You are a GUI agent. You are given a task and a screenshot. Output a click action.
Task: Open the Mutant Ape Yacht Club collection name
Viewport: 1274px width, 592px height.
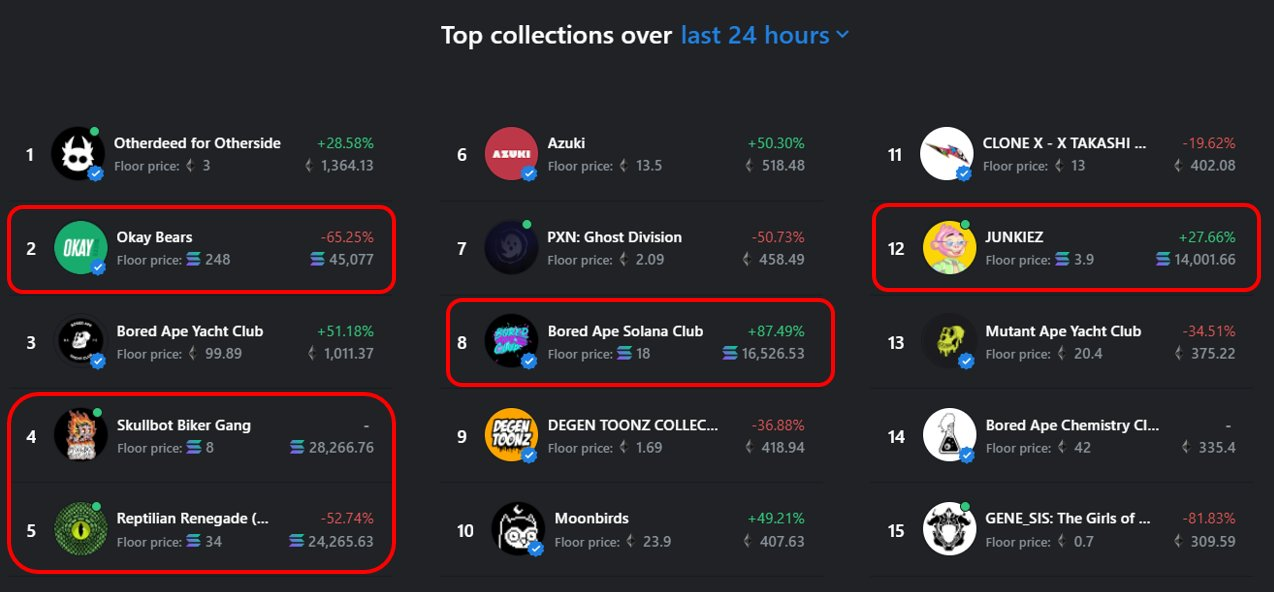tap(1063, 331)
